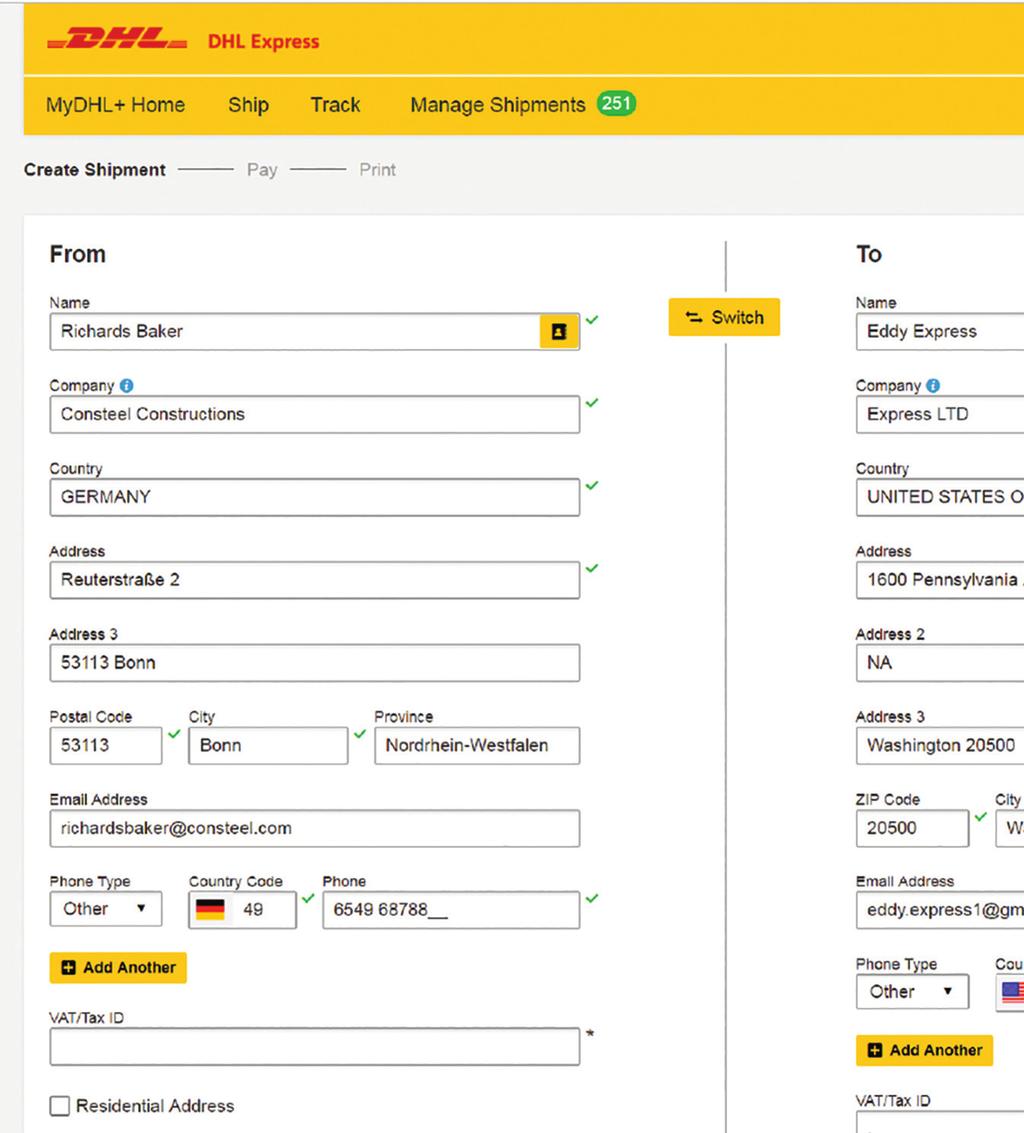Open the Track menu
This screenshot has height=1133, width=1024.
[335, 105]
